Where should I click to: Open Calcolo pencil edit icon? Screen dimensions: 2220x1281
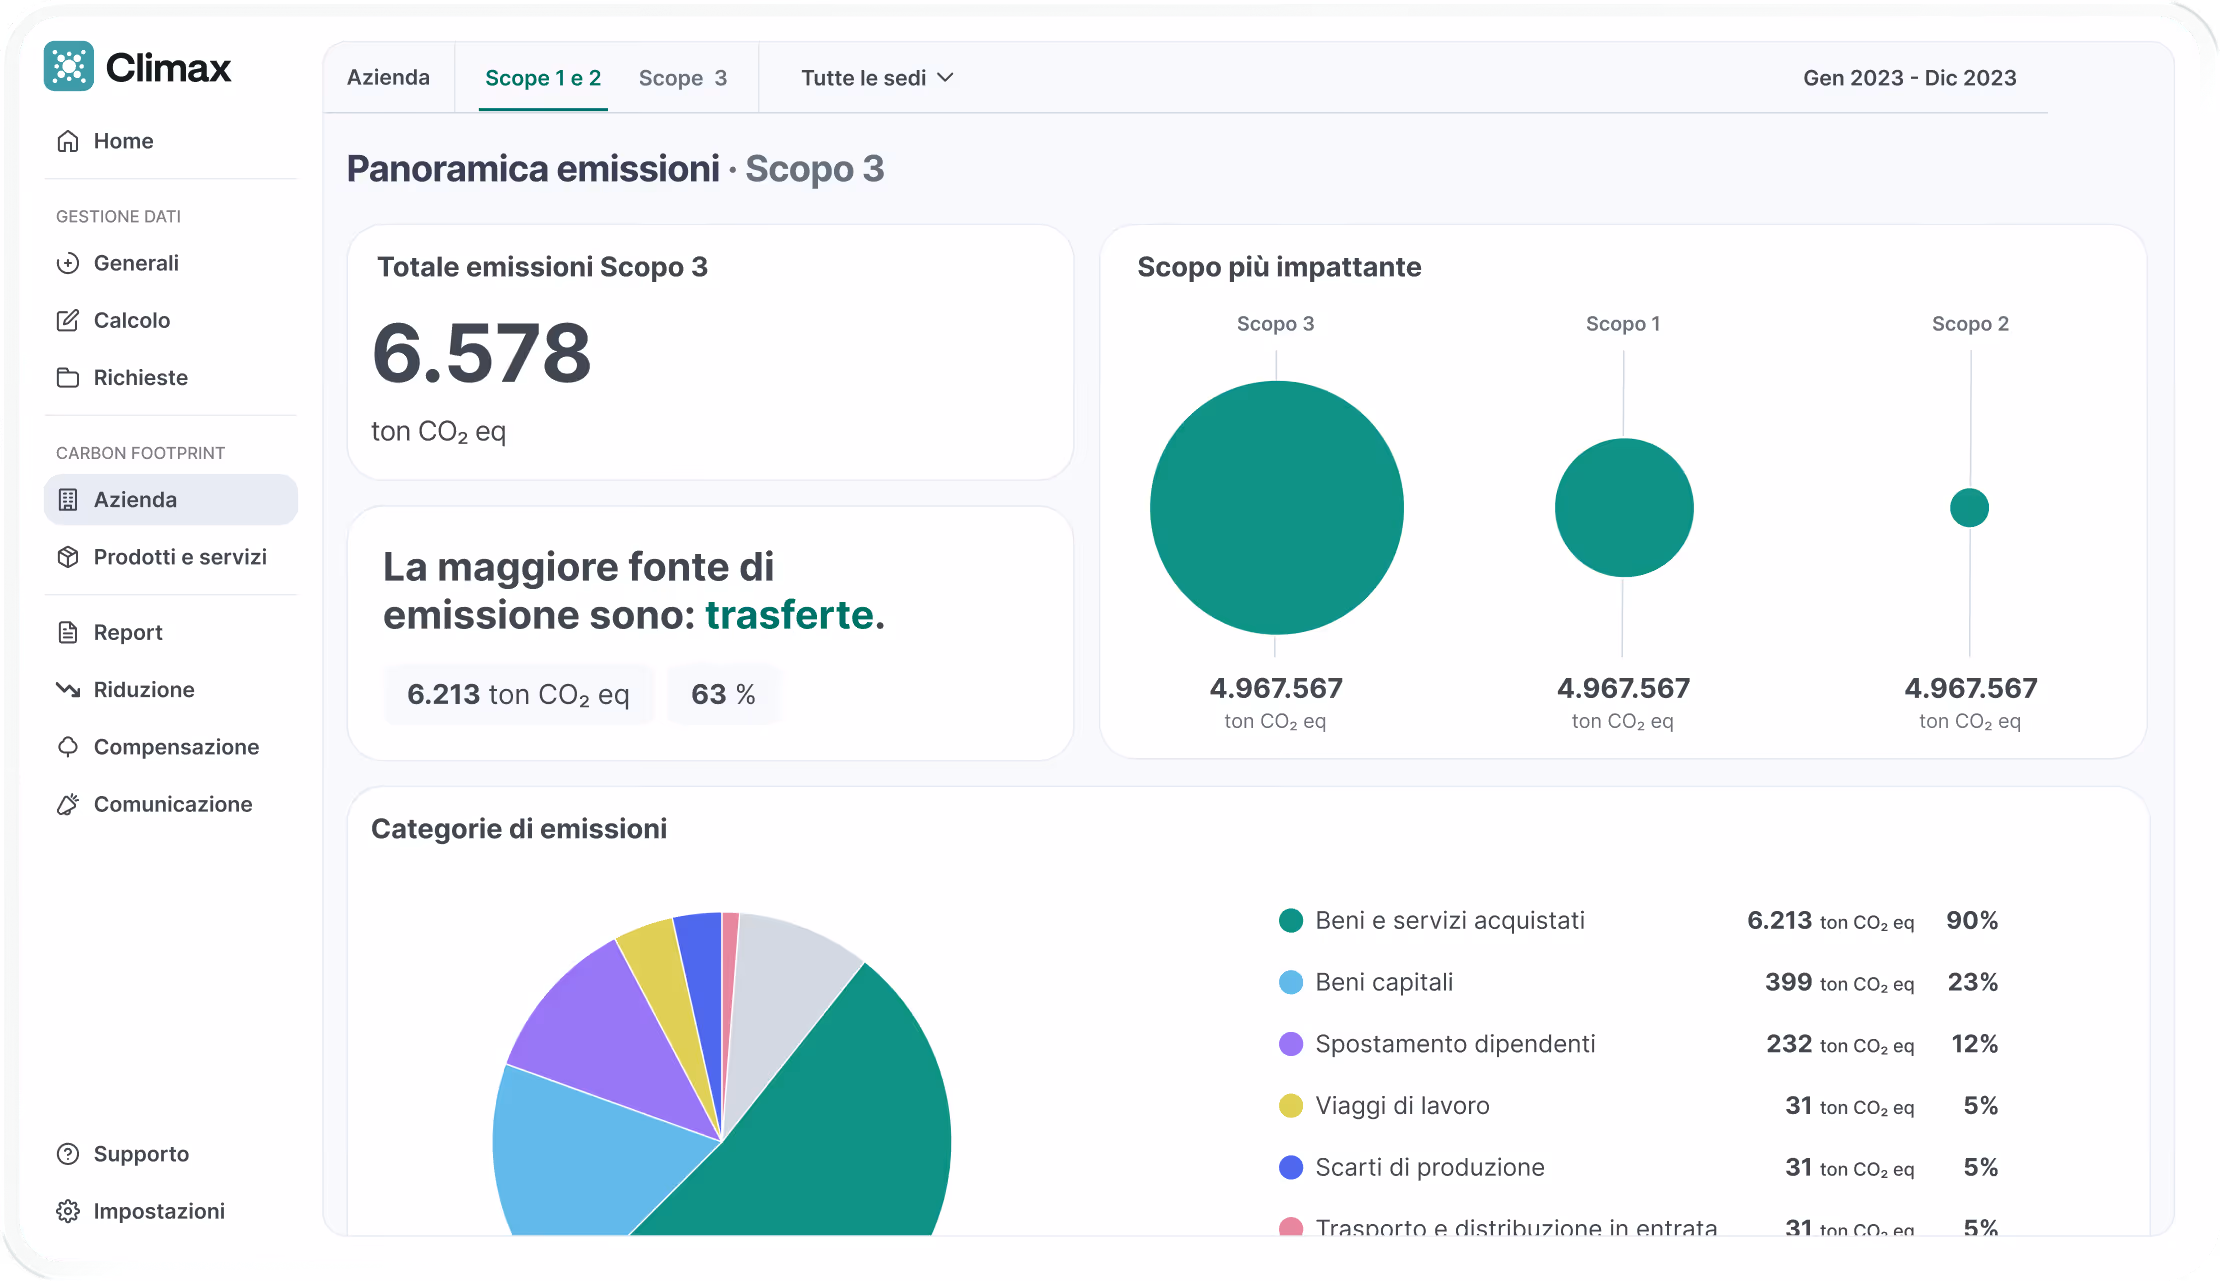68,320
